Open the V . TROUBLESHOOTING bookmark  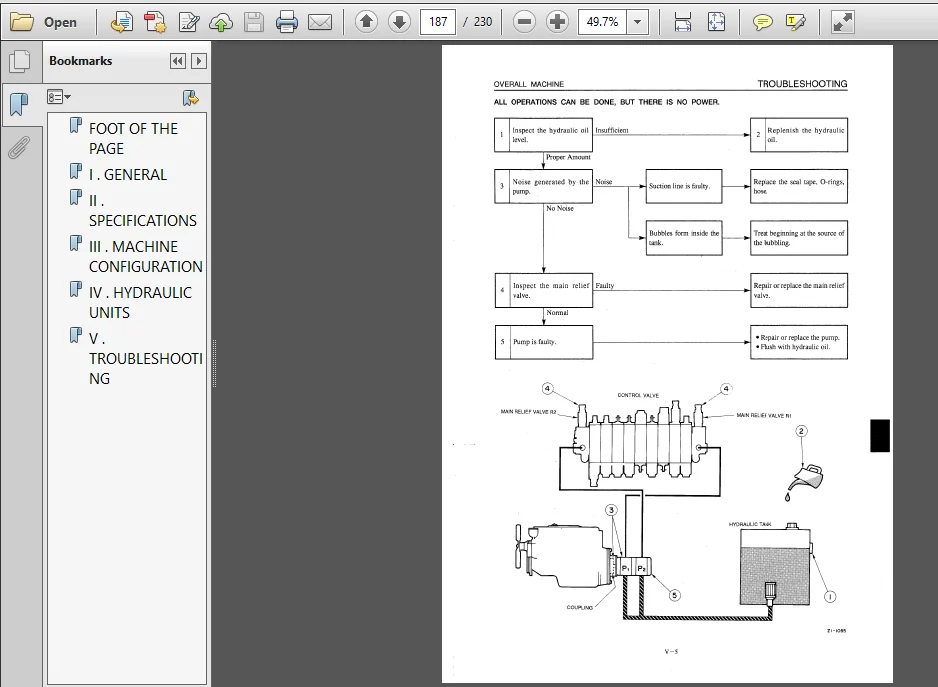[146, 358]
